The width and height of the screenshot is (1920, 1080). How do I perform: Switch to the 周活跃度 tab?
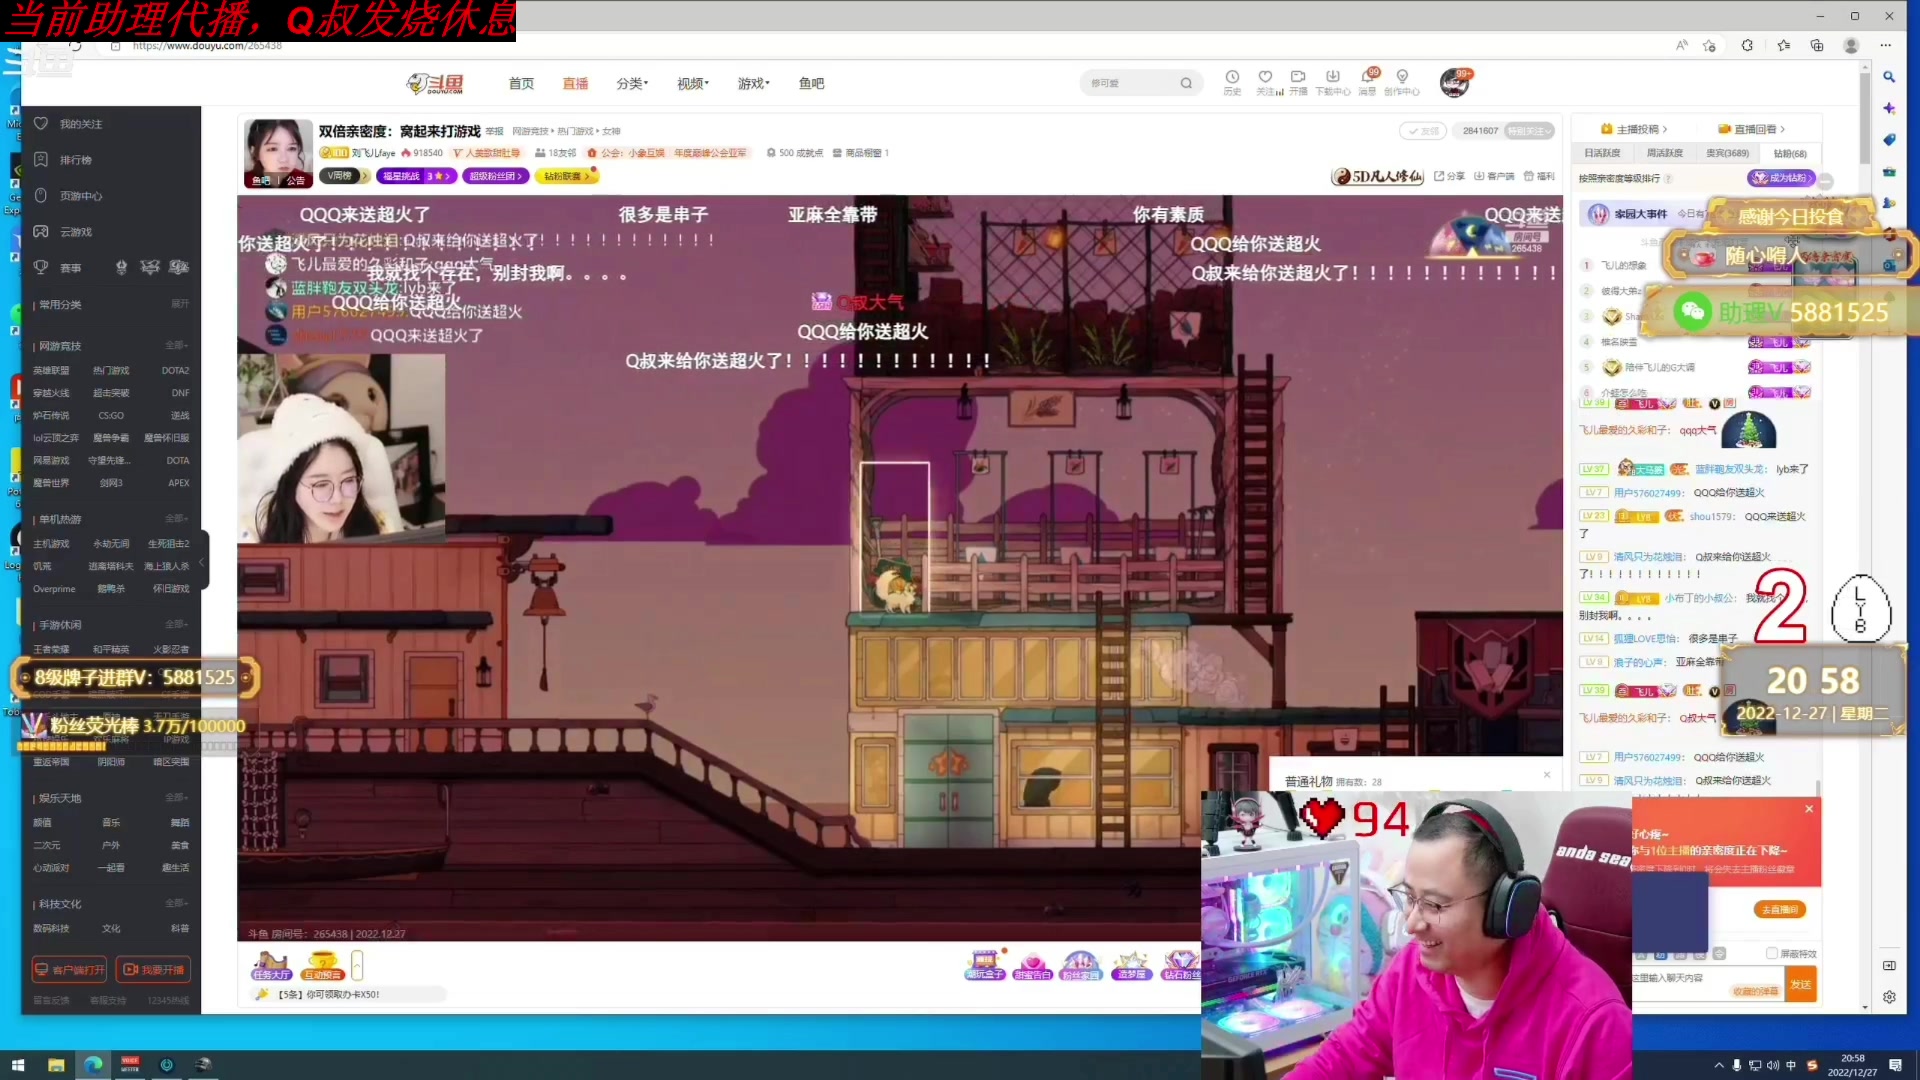tap(1664, 153)
